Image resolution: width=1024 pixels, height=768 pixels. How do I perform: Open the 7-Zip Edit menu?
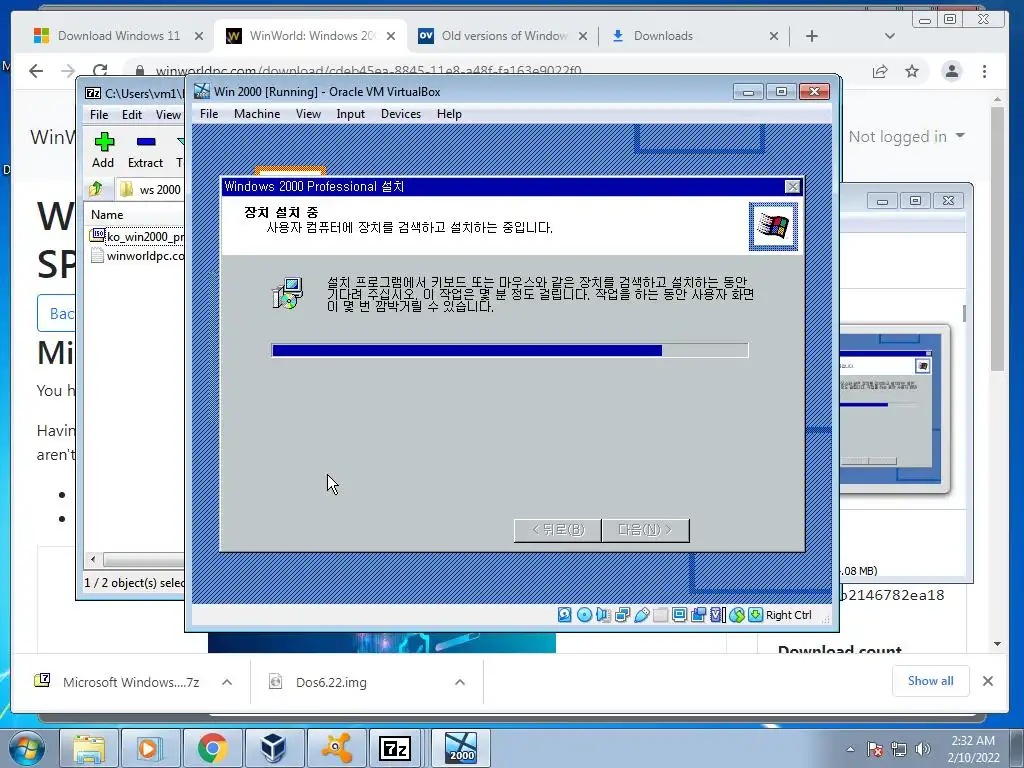pyautogui.click(x=132, y=115)
